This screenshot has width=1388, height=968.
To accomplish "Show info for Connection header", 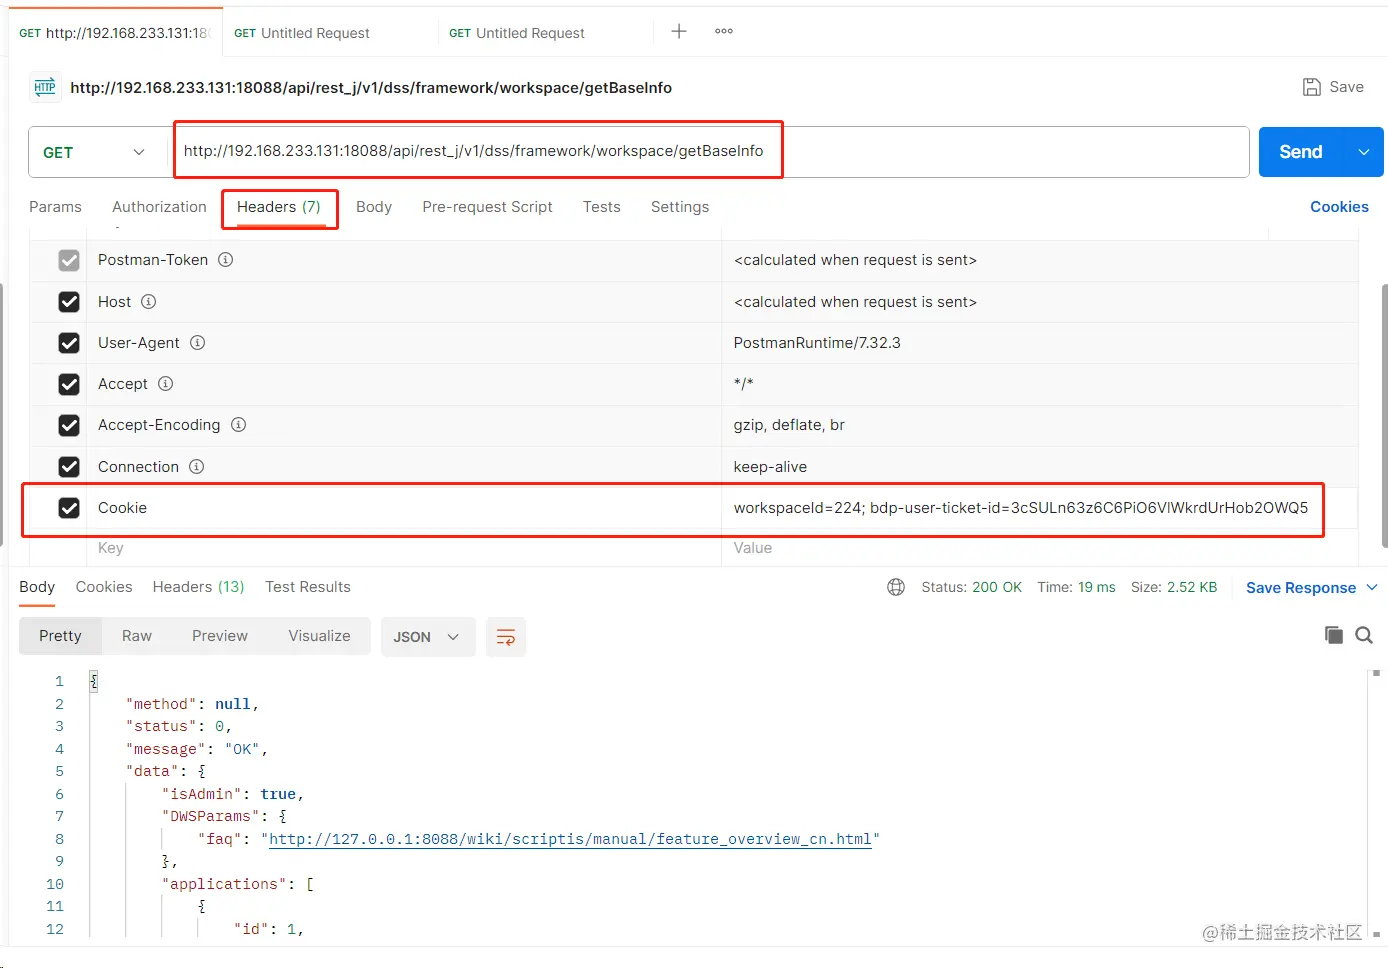I will tap(197, 467).
